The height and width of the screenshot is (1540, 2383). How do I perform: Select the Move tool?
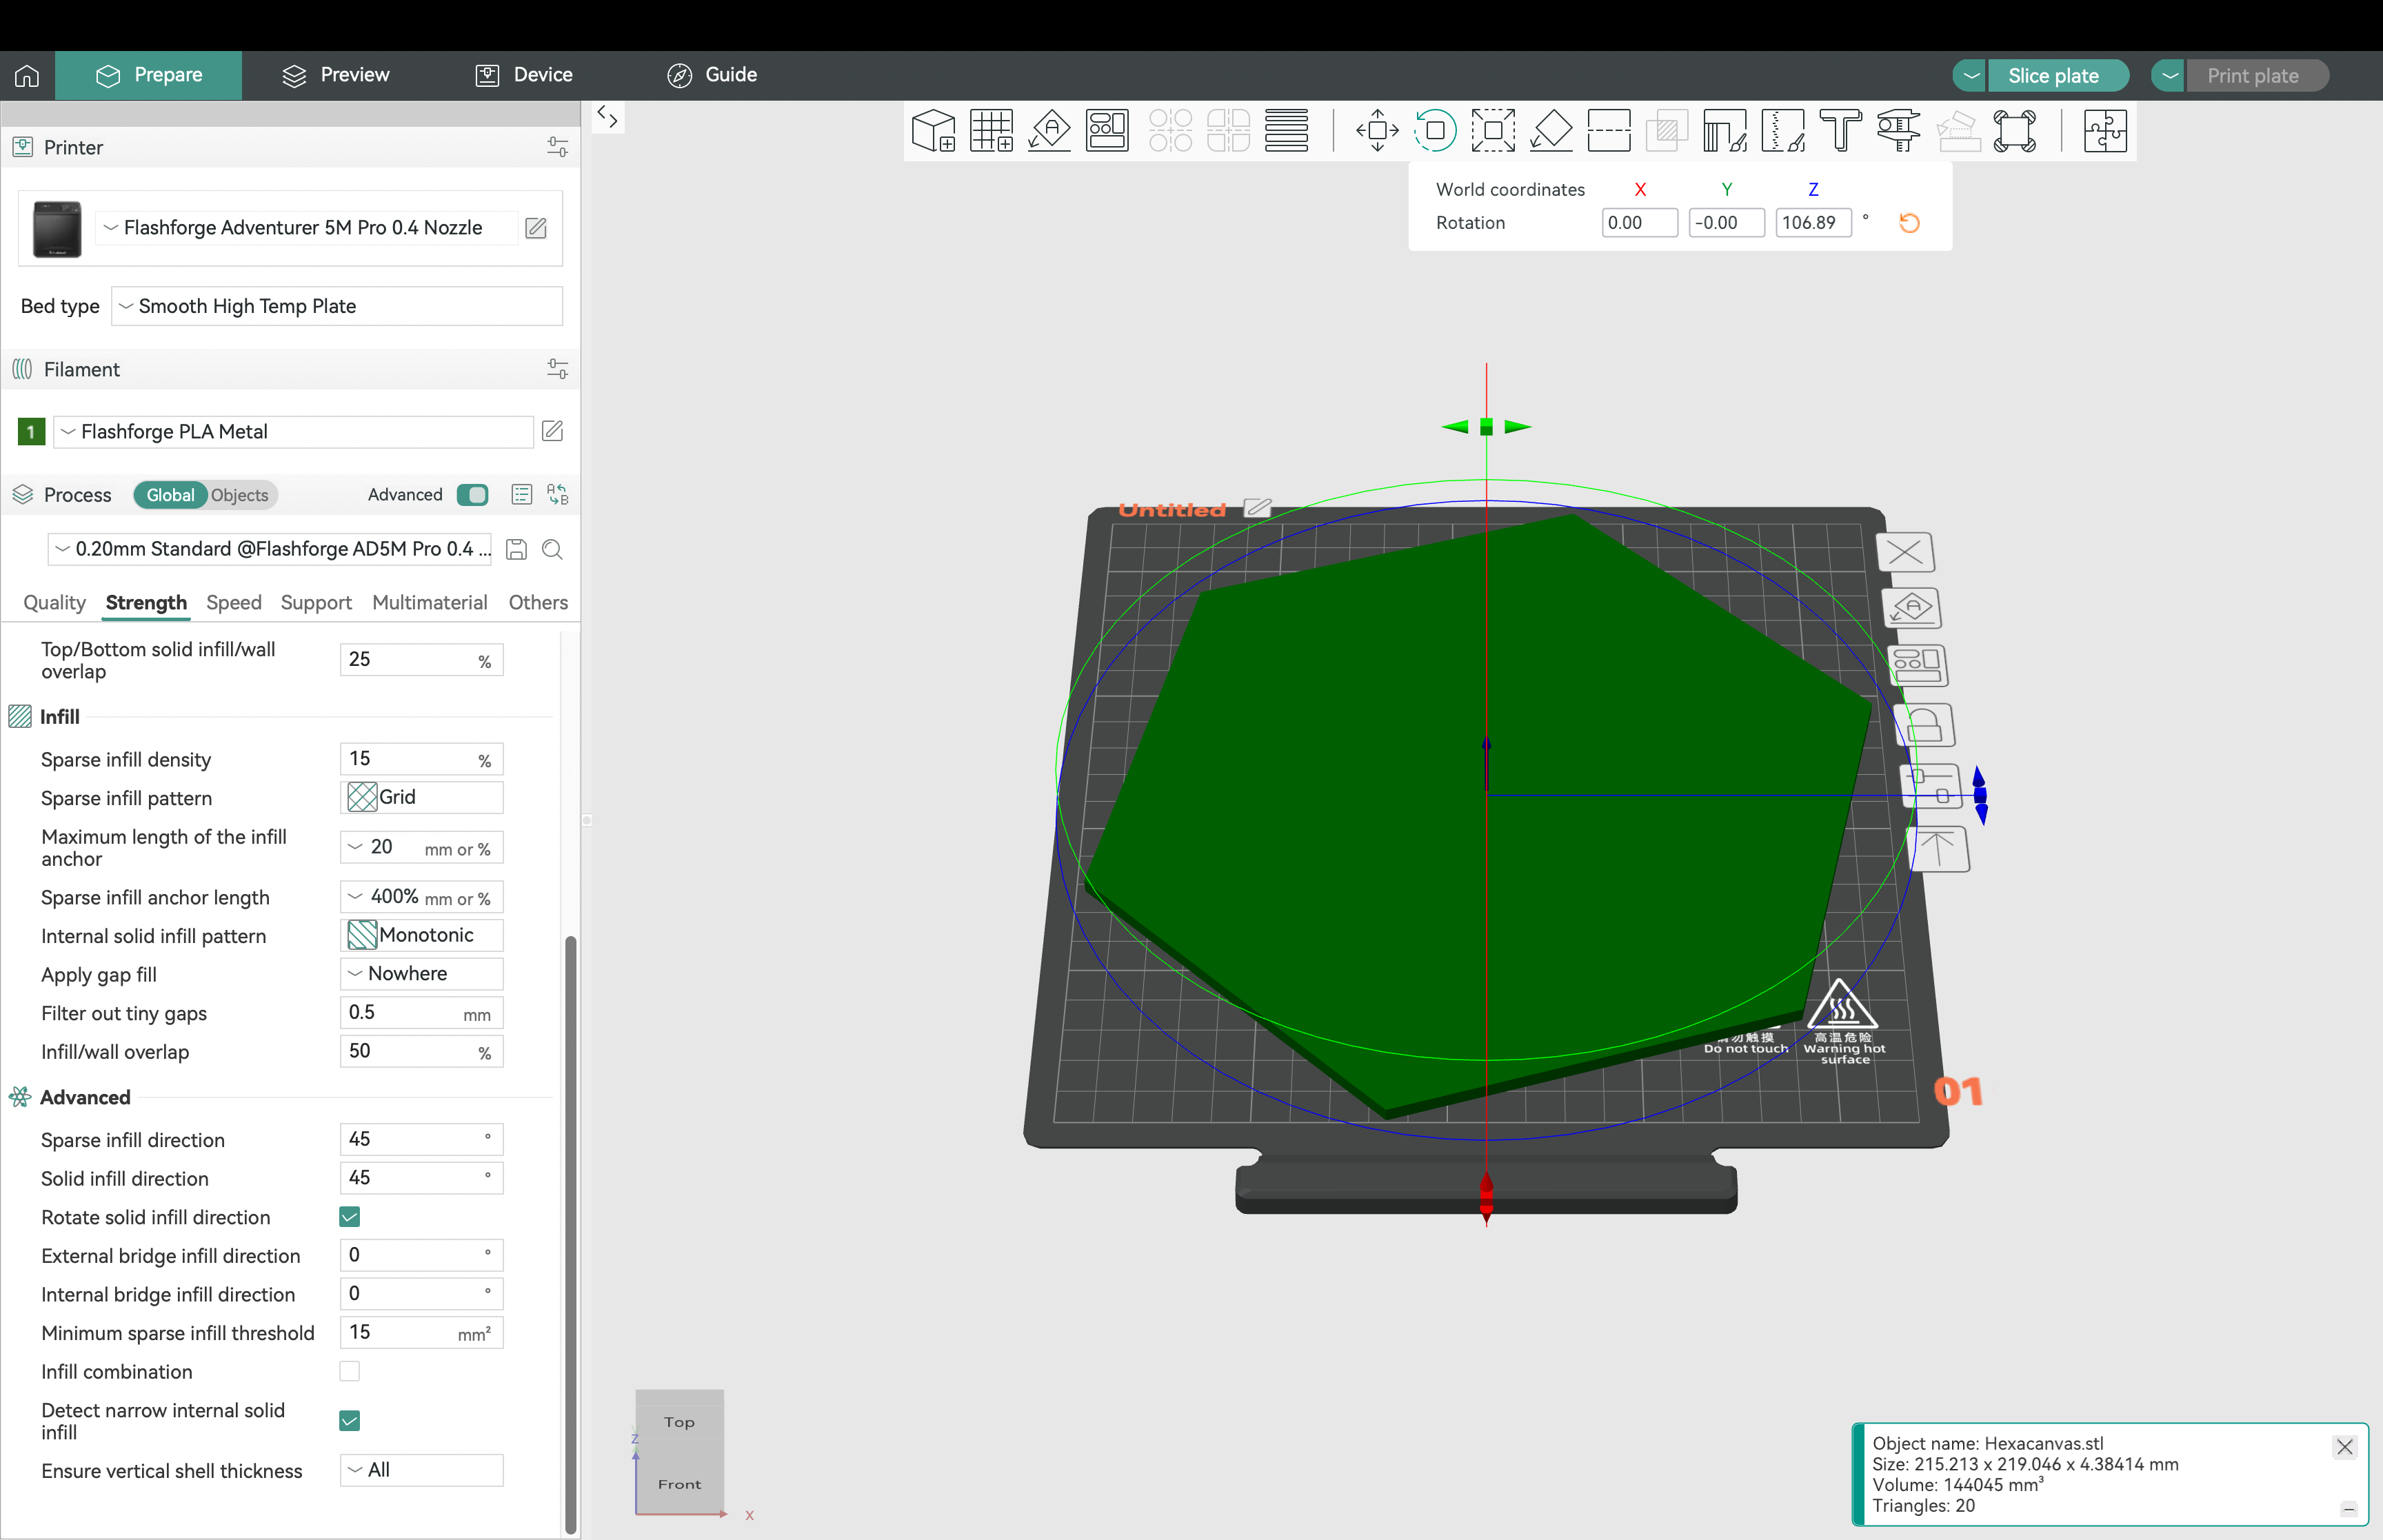click(x=1377, y=131)
